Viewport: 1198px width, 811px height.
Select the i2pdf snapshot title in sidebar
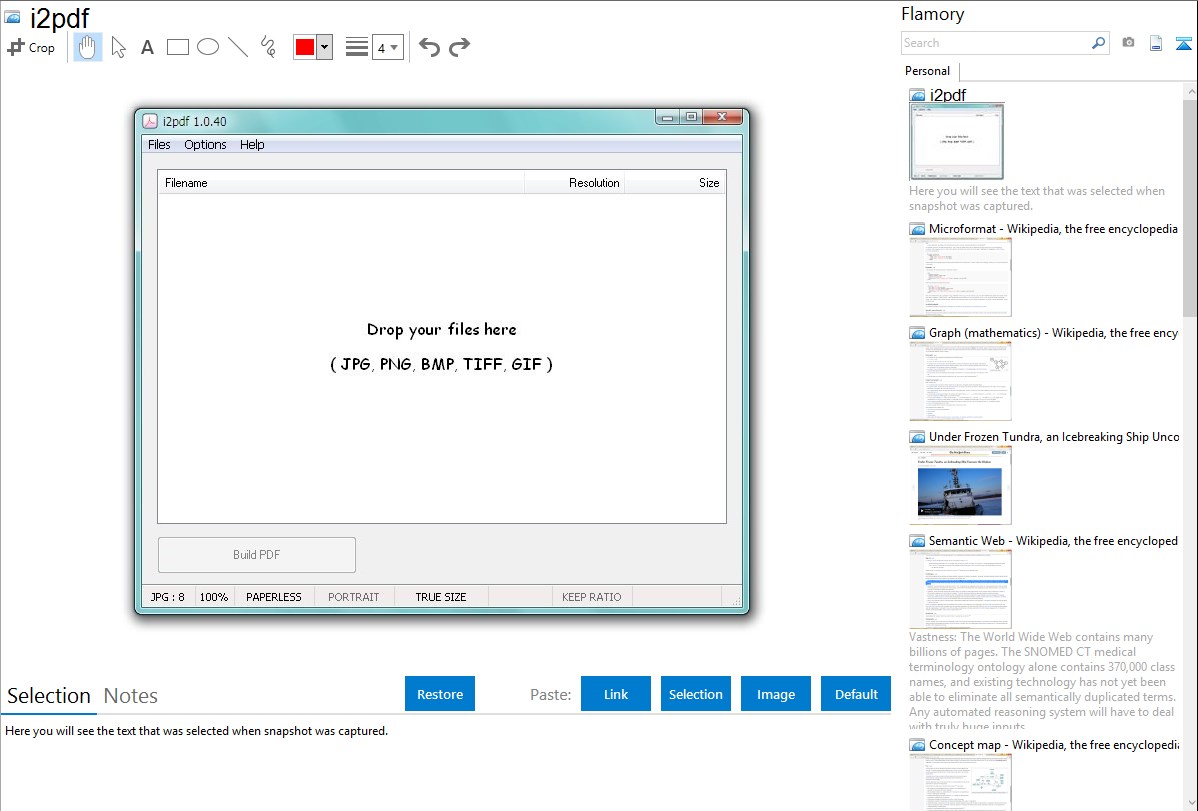click(x=947, y=95)
